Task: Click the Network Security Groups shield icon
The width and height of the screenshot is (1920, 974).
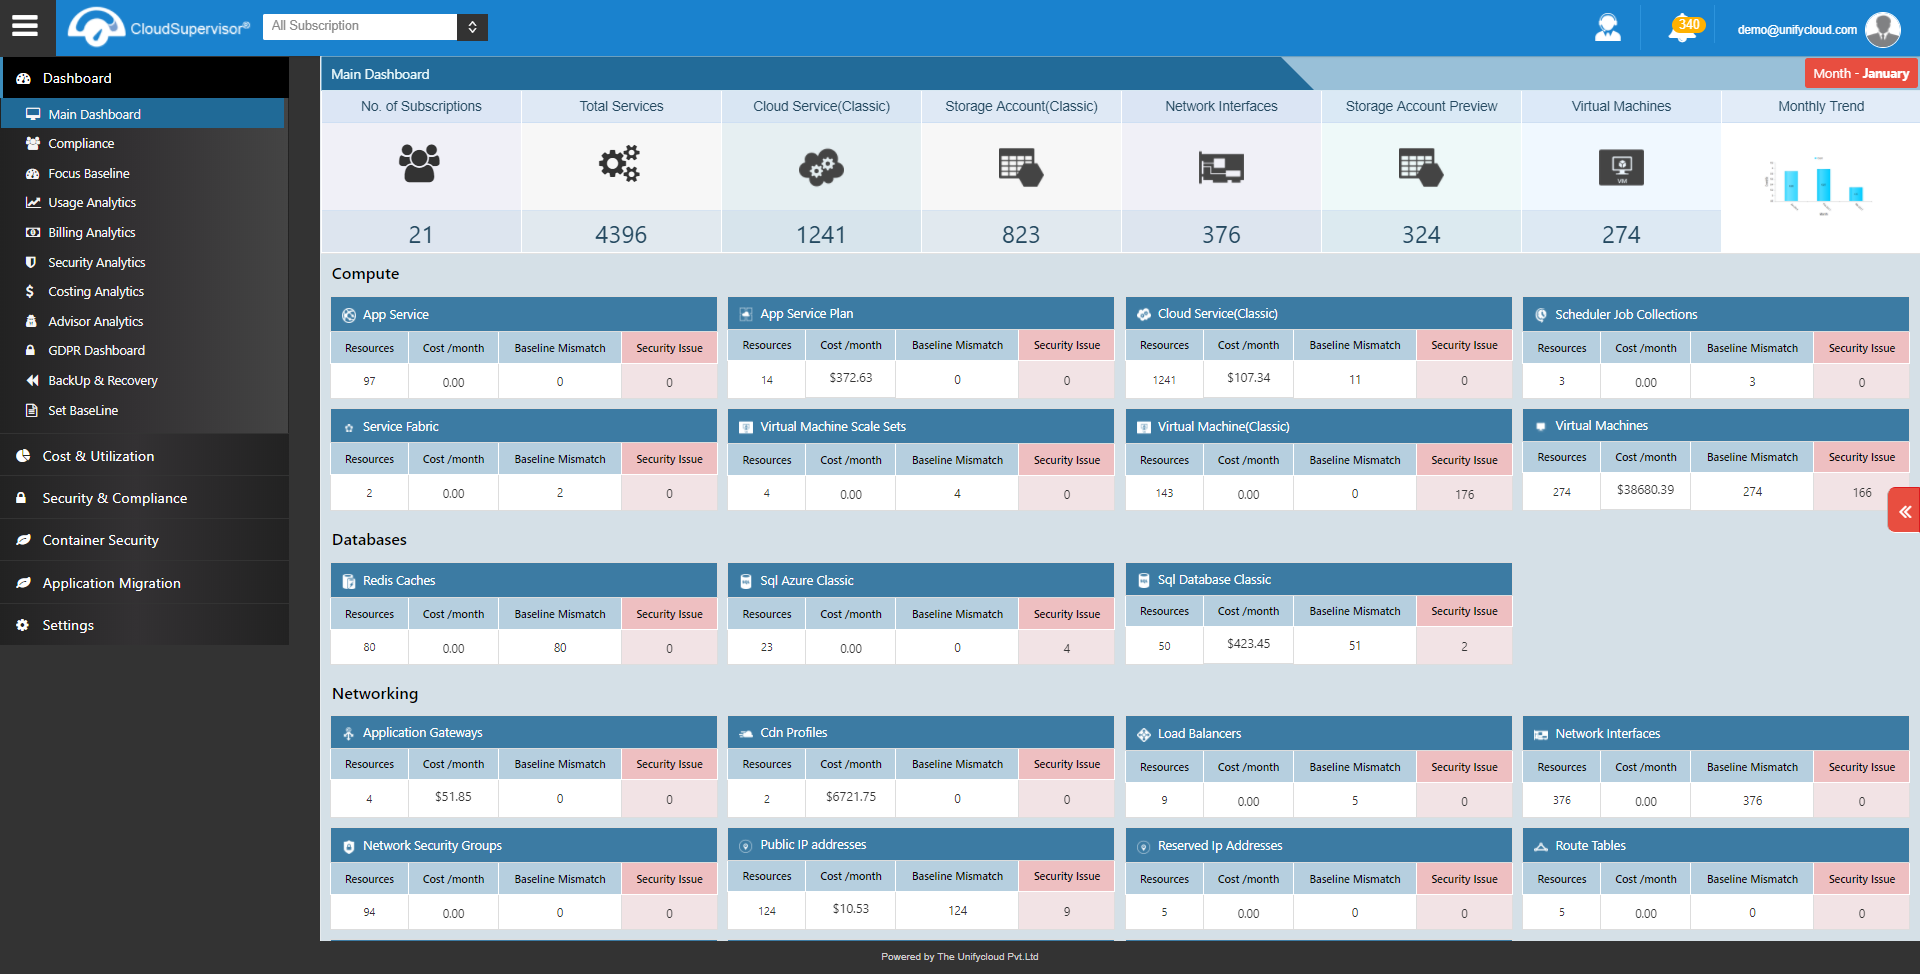Action: point(349,846)
